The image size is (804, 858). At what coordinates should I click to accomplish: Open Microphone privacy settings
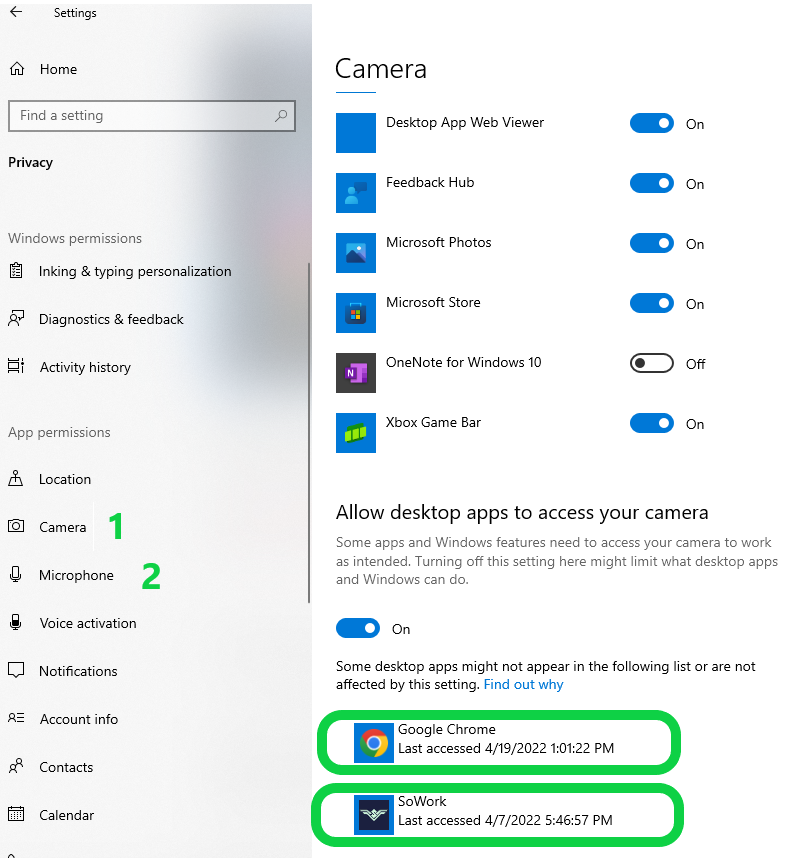coord(76,575)
